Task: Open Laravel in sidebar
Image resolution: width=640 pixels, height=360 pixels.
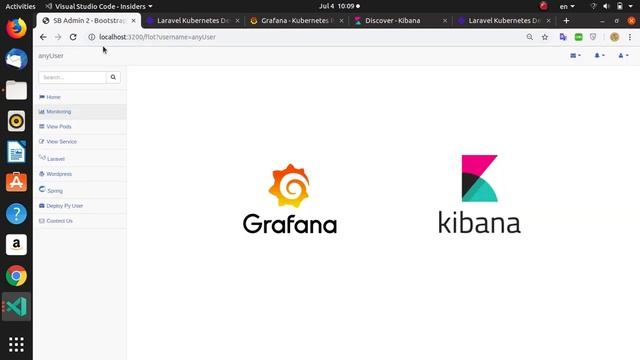Action: pos(80,158)
